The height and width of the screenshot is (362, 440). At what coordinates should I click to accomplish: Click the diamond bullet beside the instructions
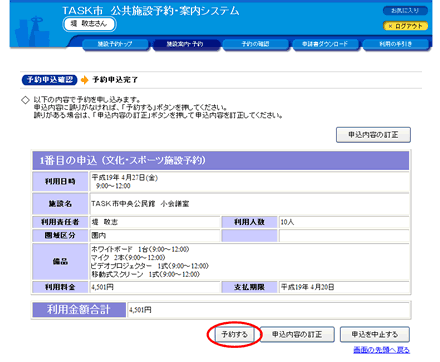[x=25, y=100]
